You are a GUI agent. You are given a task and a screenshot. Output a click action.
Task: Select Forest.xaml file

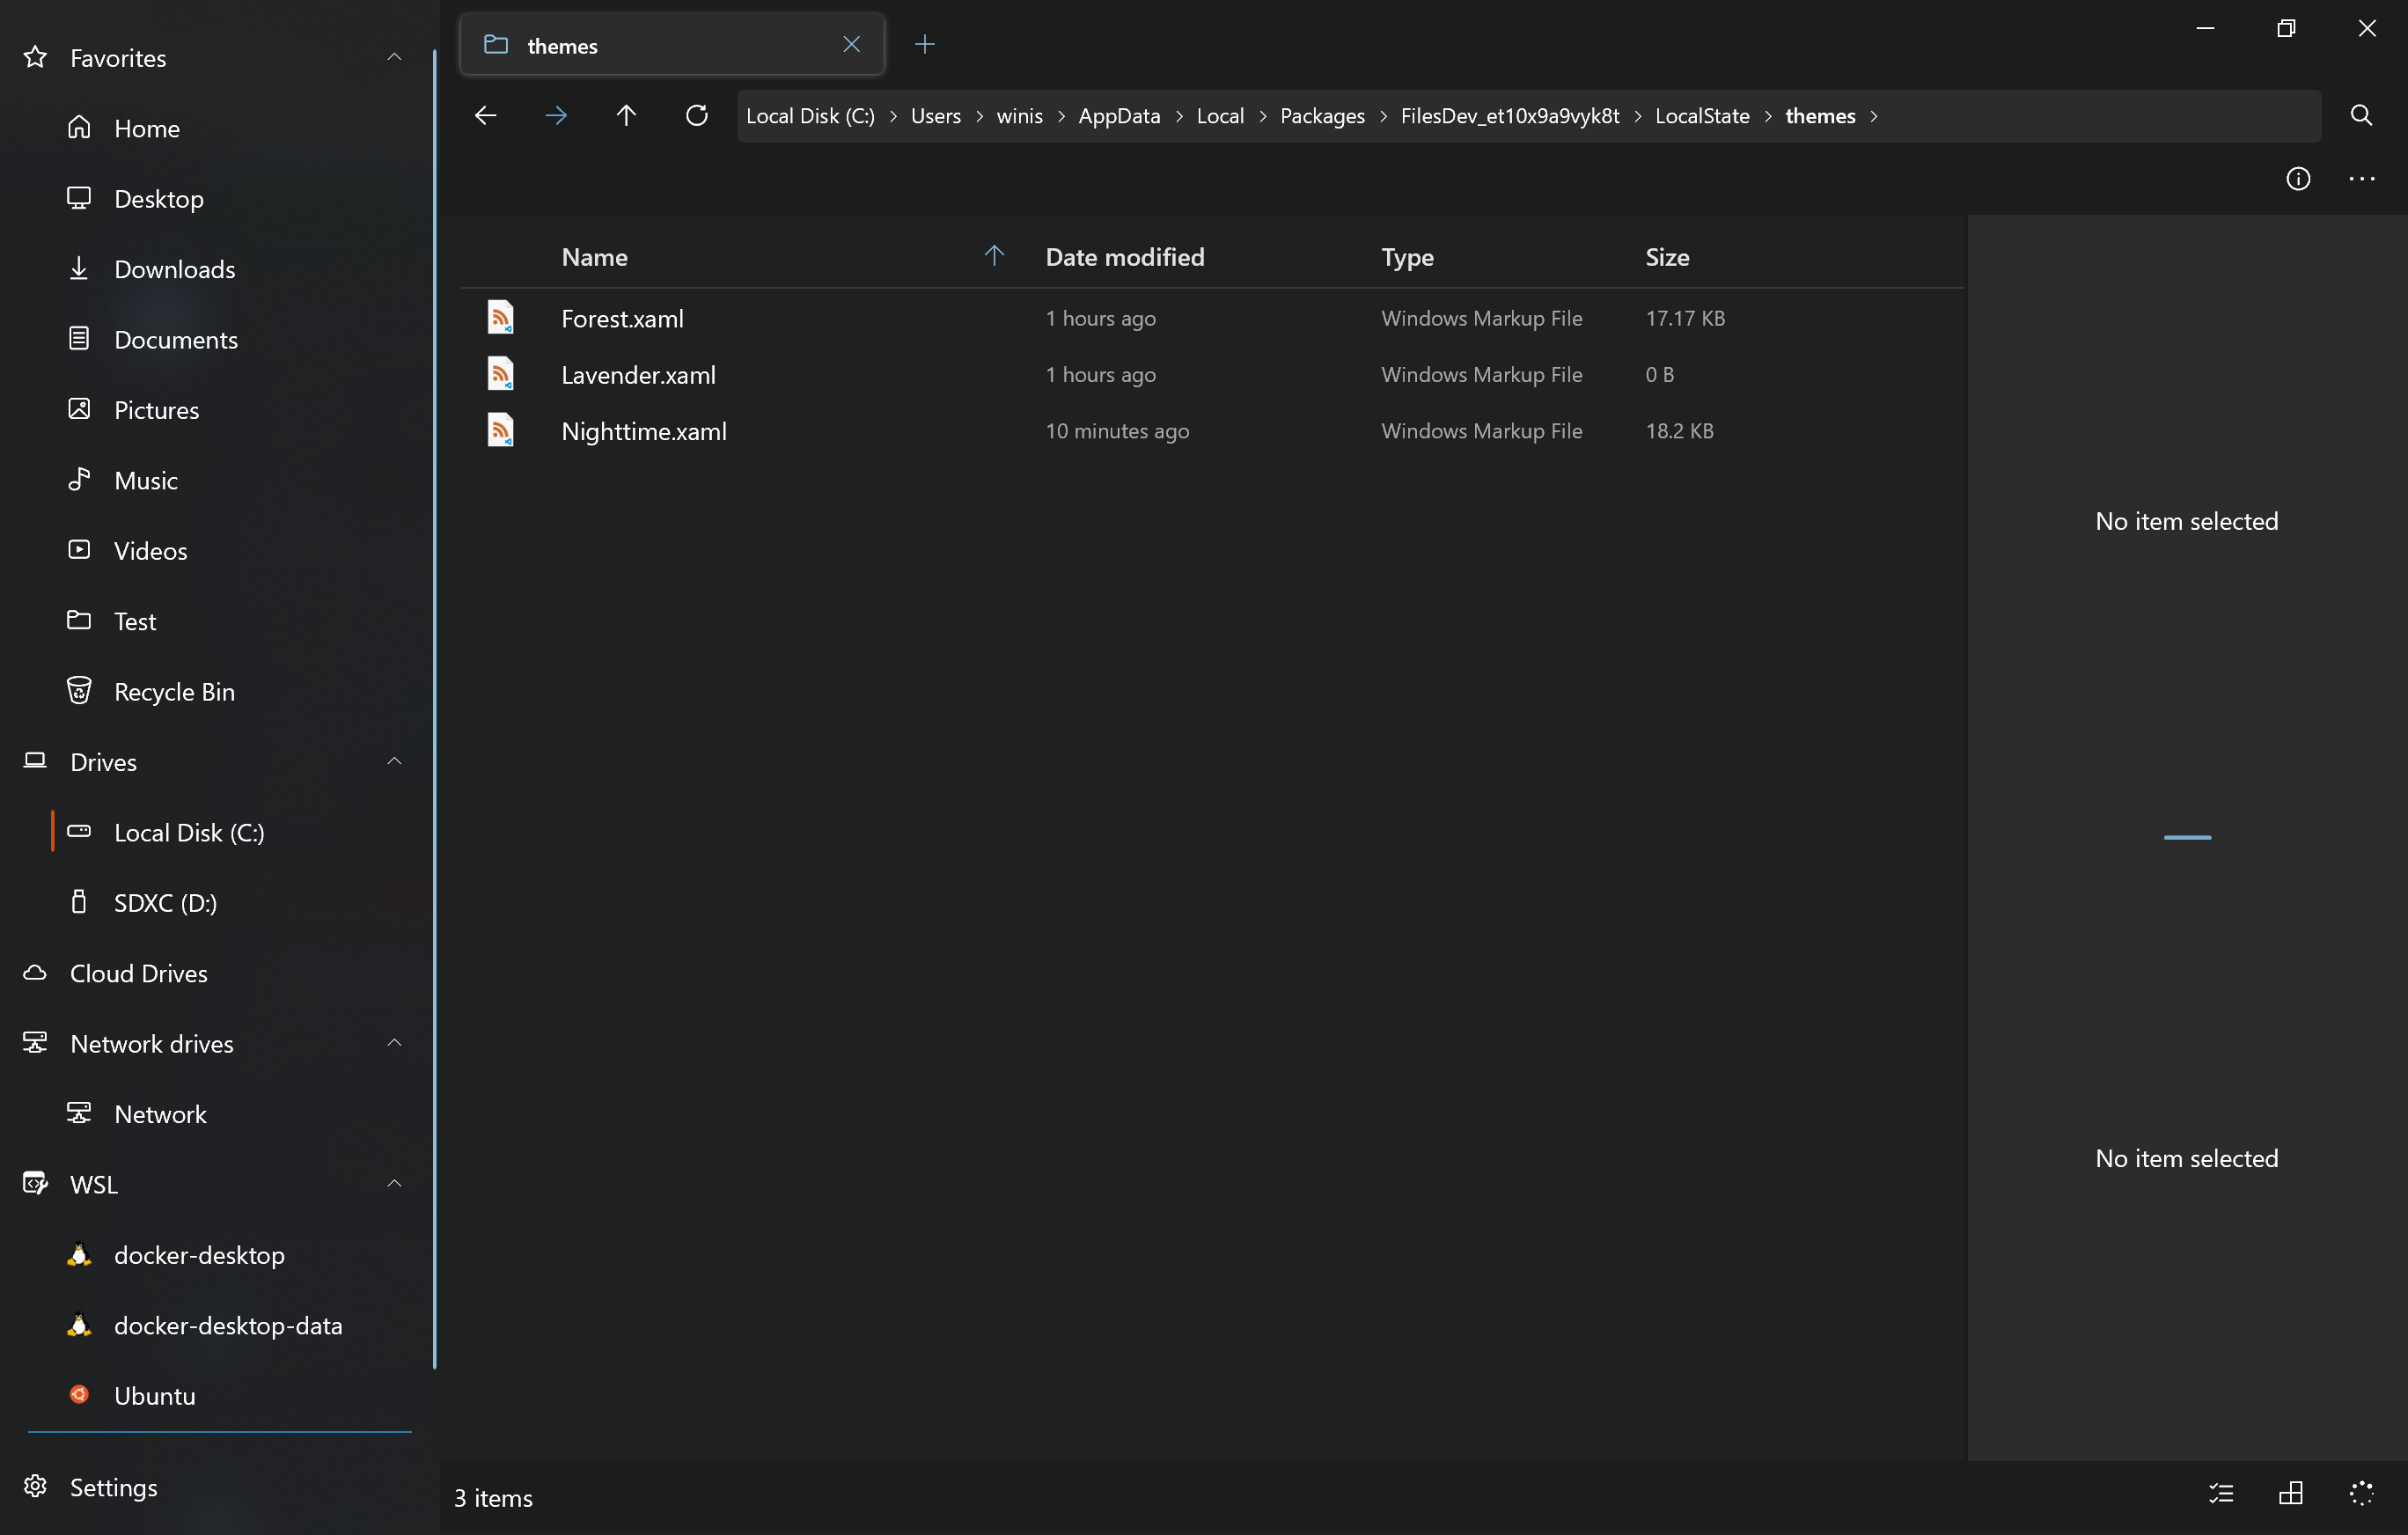1212,318
